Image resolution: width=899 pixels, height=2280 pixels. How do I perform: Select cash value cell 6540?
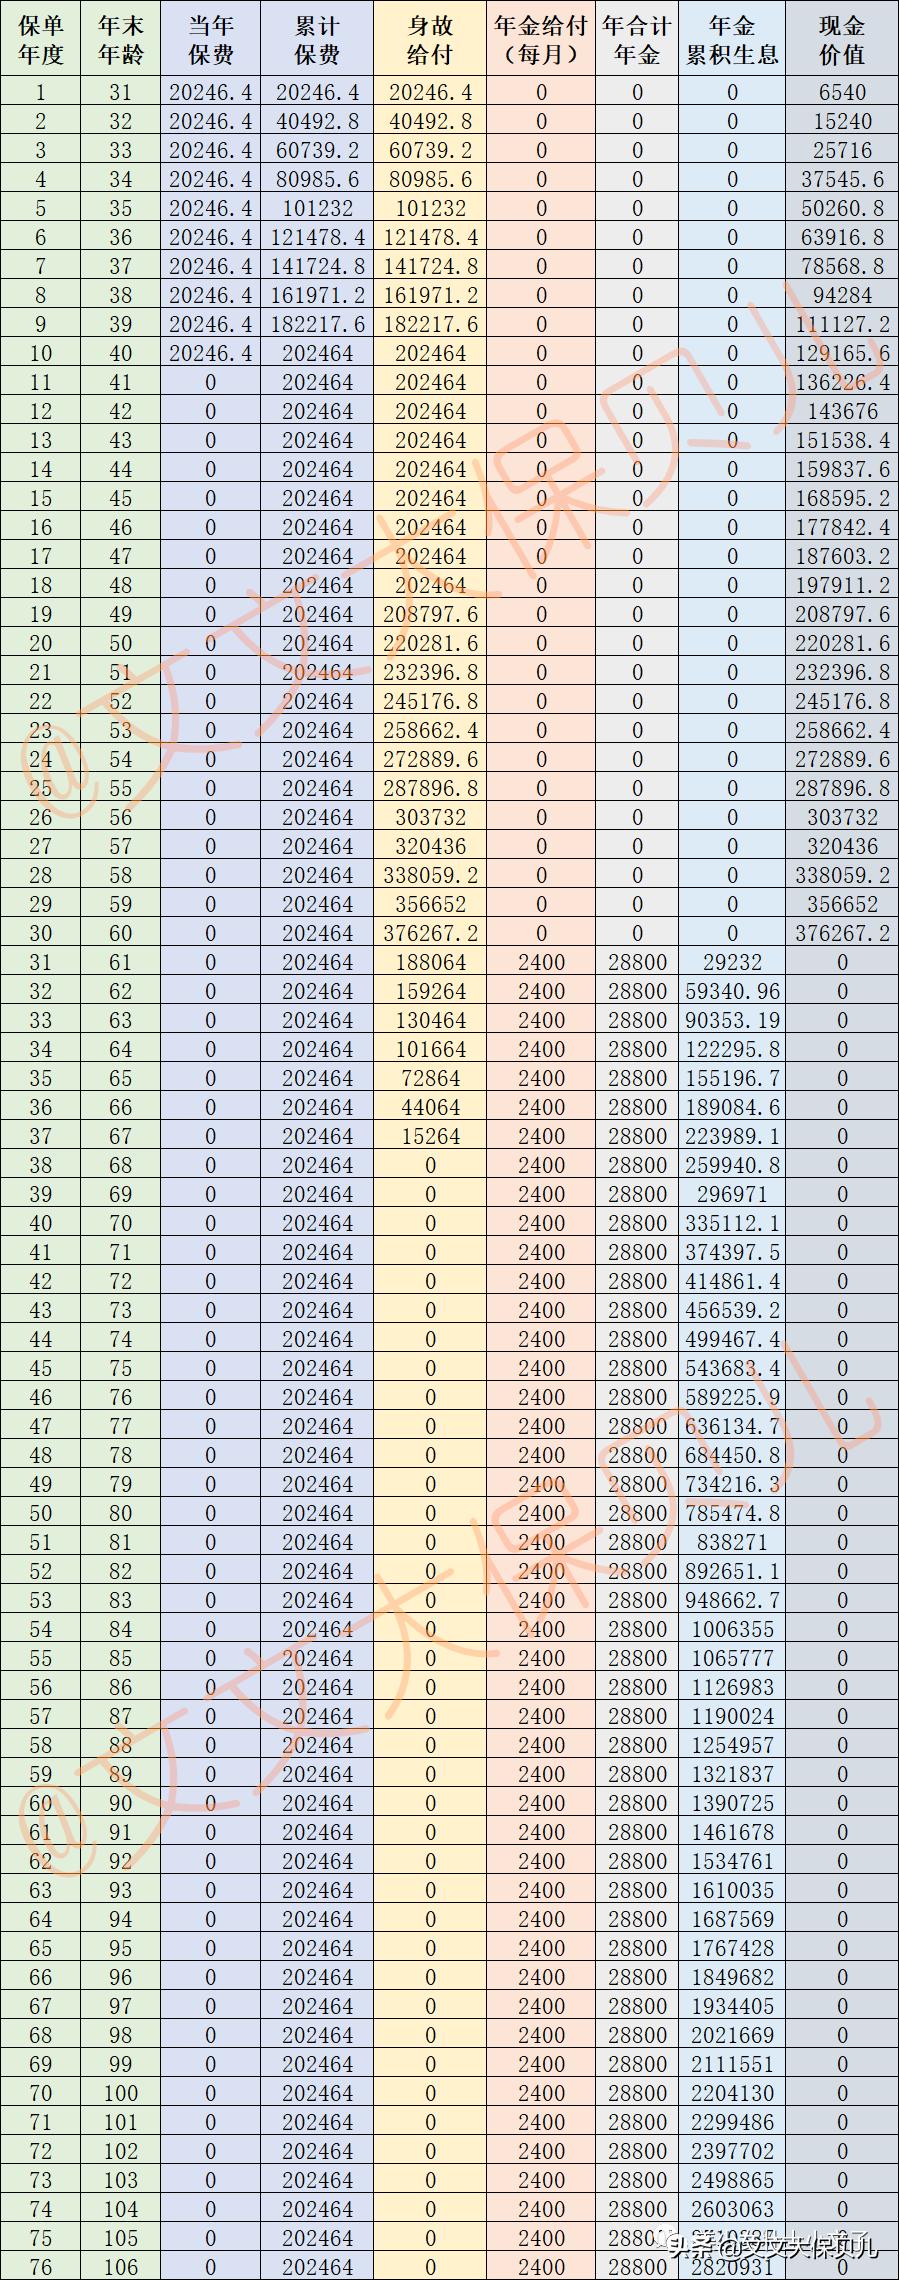pos(842,92)
